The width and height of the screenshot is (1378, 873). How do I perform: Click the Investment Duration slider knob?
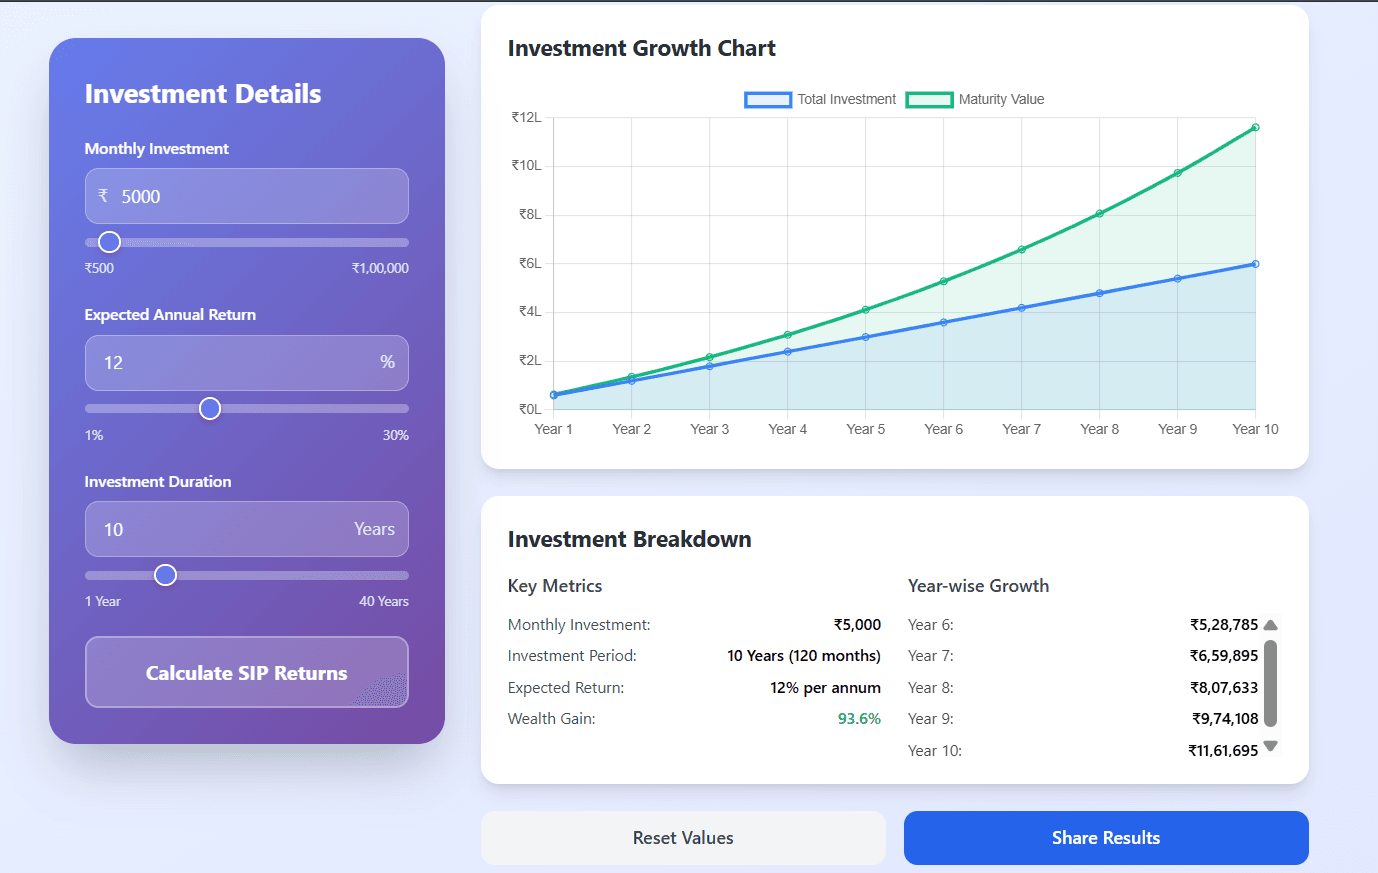click(x=165, y=575)
